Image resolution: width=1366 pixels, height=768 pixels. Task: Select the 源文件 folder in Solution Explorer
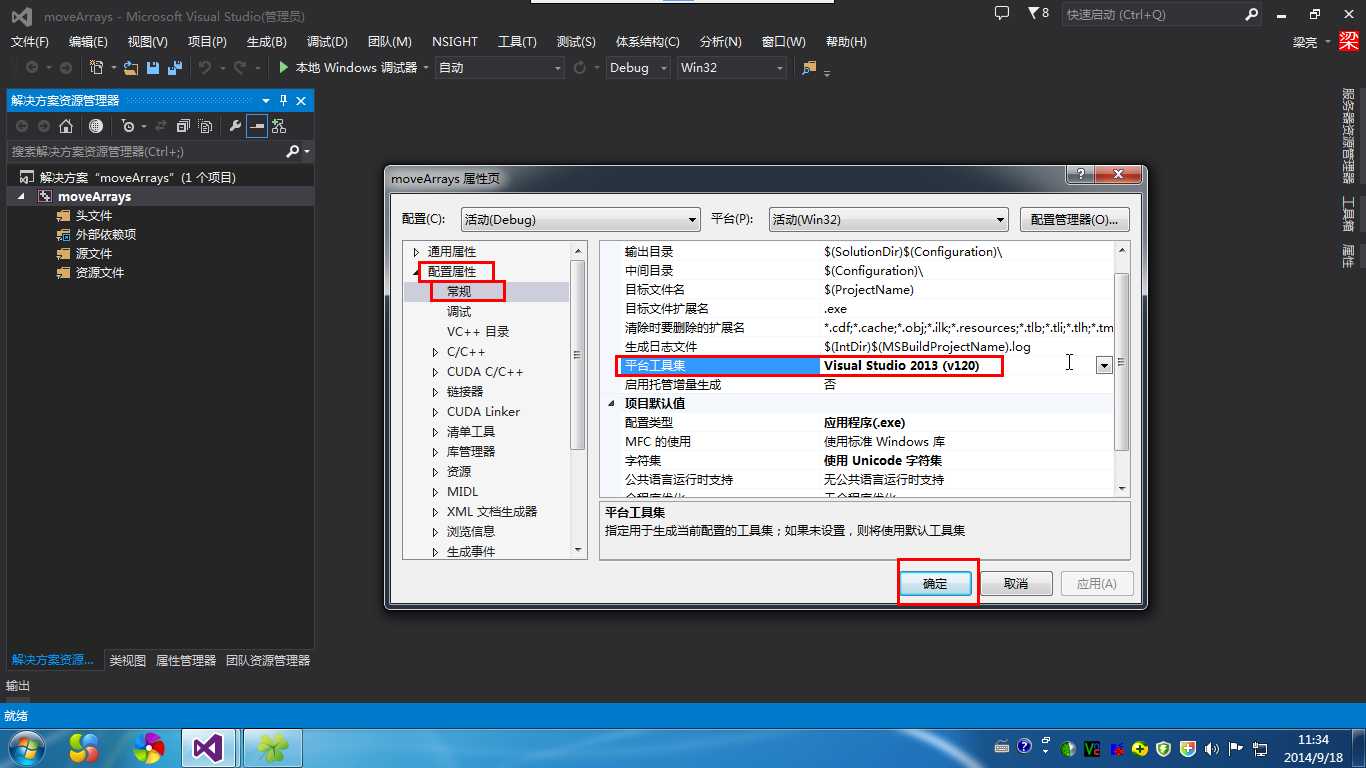[94, 253]
